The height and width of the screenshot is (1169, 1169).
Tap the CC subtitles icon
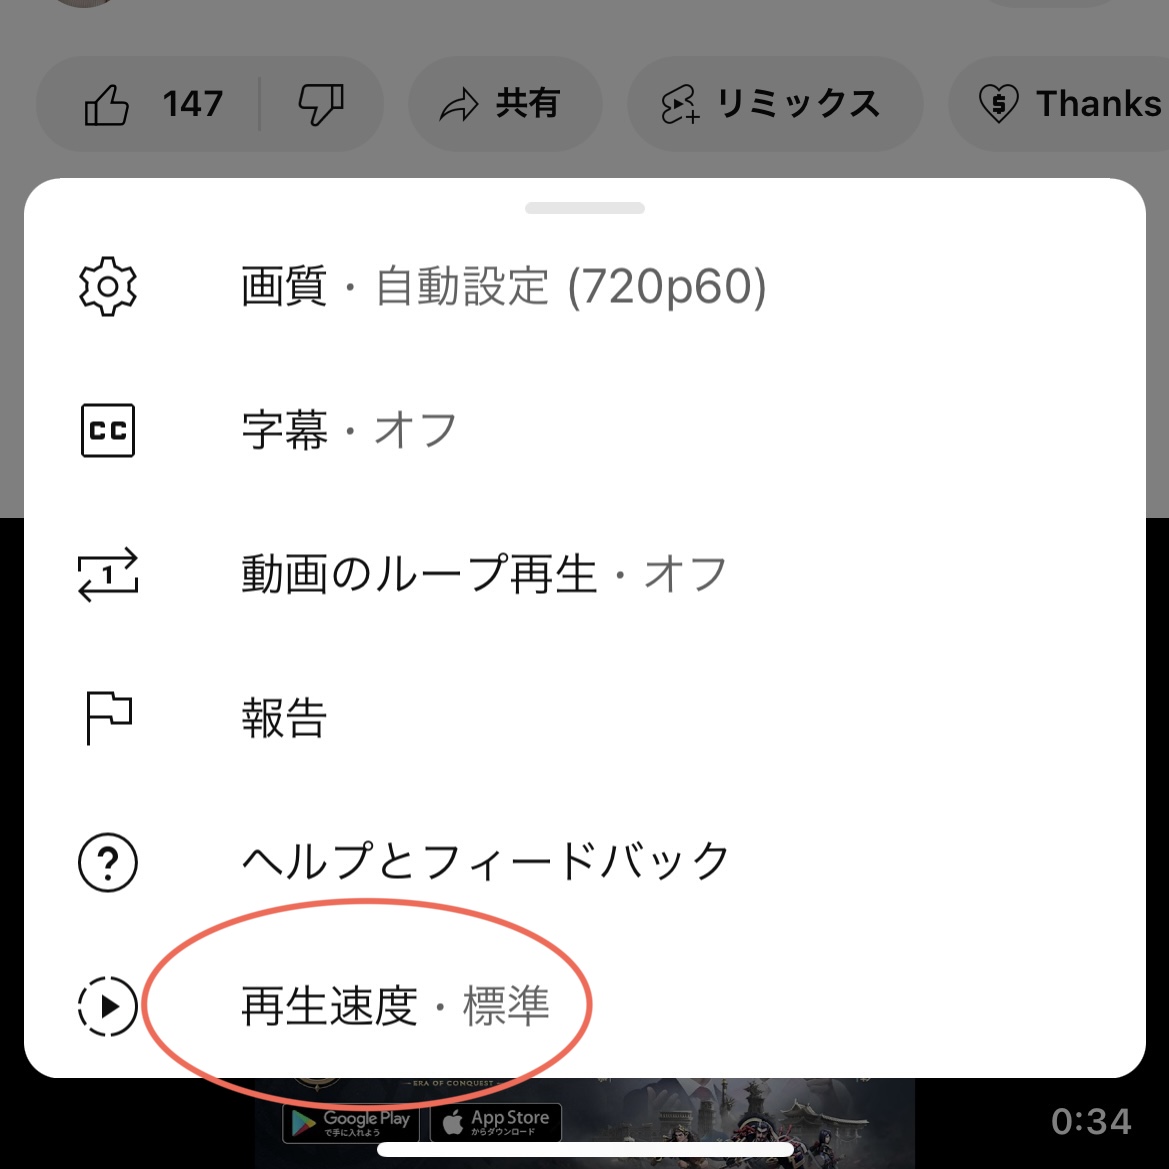[x=107, y=430]
